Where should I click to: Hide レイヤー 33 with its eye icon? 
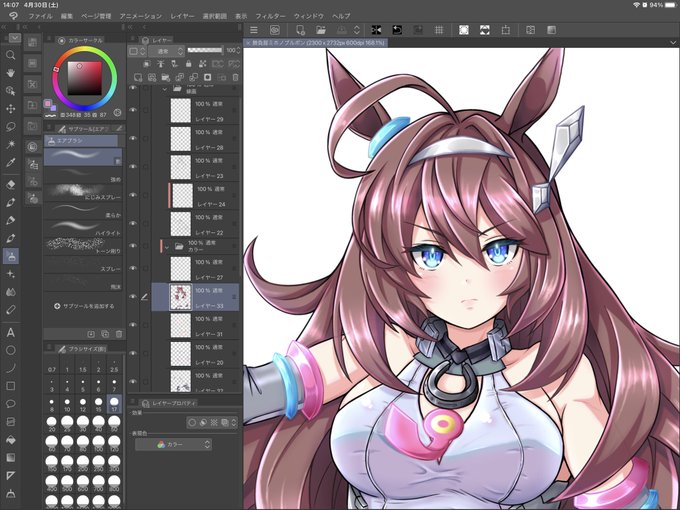[x=133, y=297]
